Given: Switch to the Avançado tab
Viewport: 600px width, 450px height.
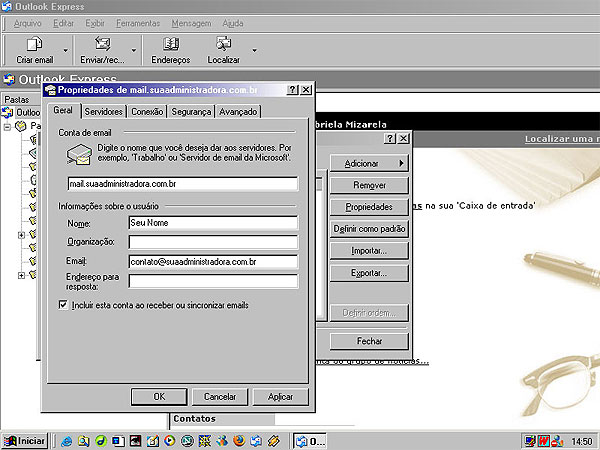Looking at the screenshot, I should point(239,111).
